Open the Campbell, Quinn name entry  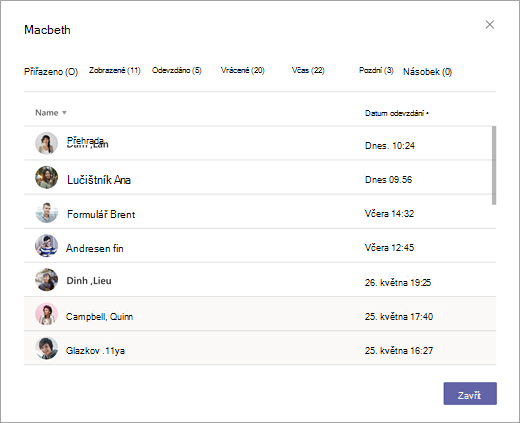(x=99, y=316)
